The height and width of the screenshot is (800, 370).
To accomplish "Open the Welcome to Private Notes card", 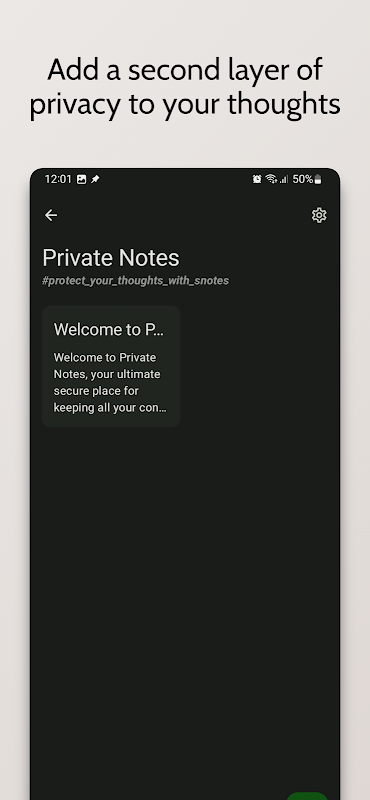I will point(111,366).
